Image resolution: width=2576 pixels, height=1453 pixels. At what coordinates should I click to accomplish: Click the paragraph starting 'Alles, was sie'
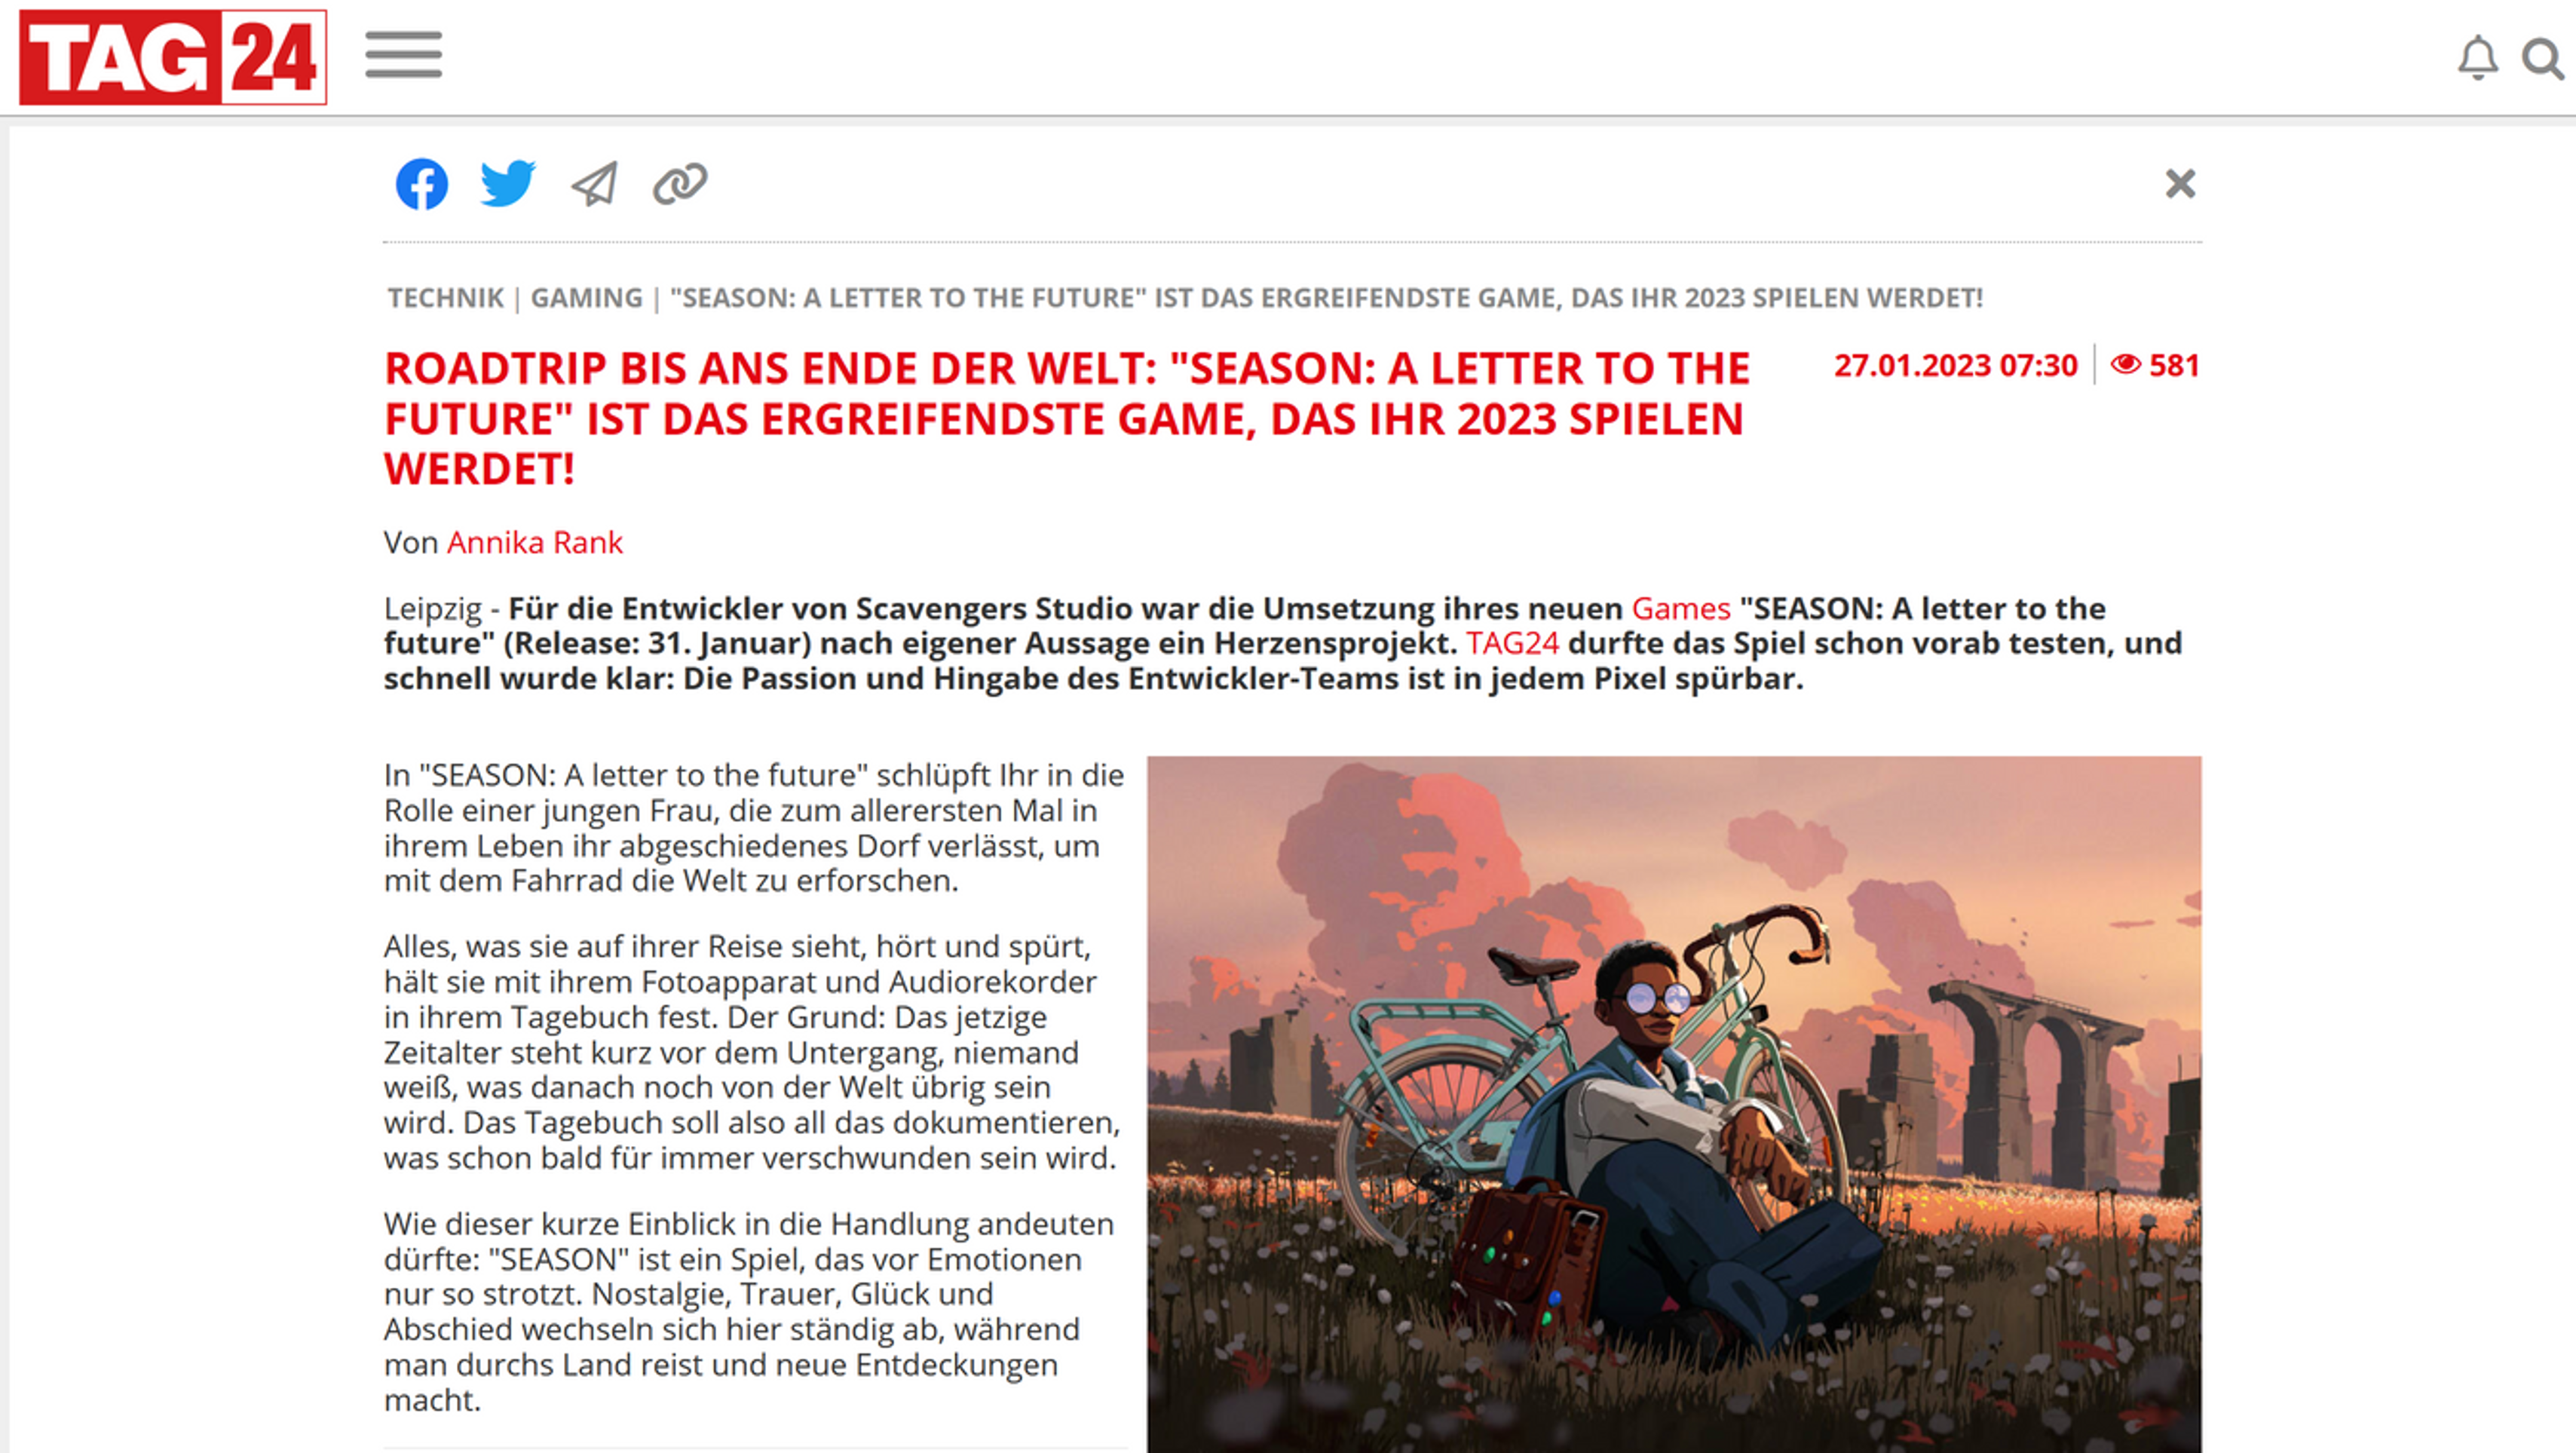752,1052
